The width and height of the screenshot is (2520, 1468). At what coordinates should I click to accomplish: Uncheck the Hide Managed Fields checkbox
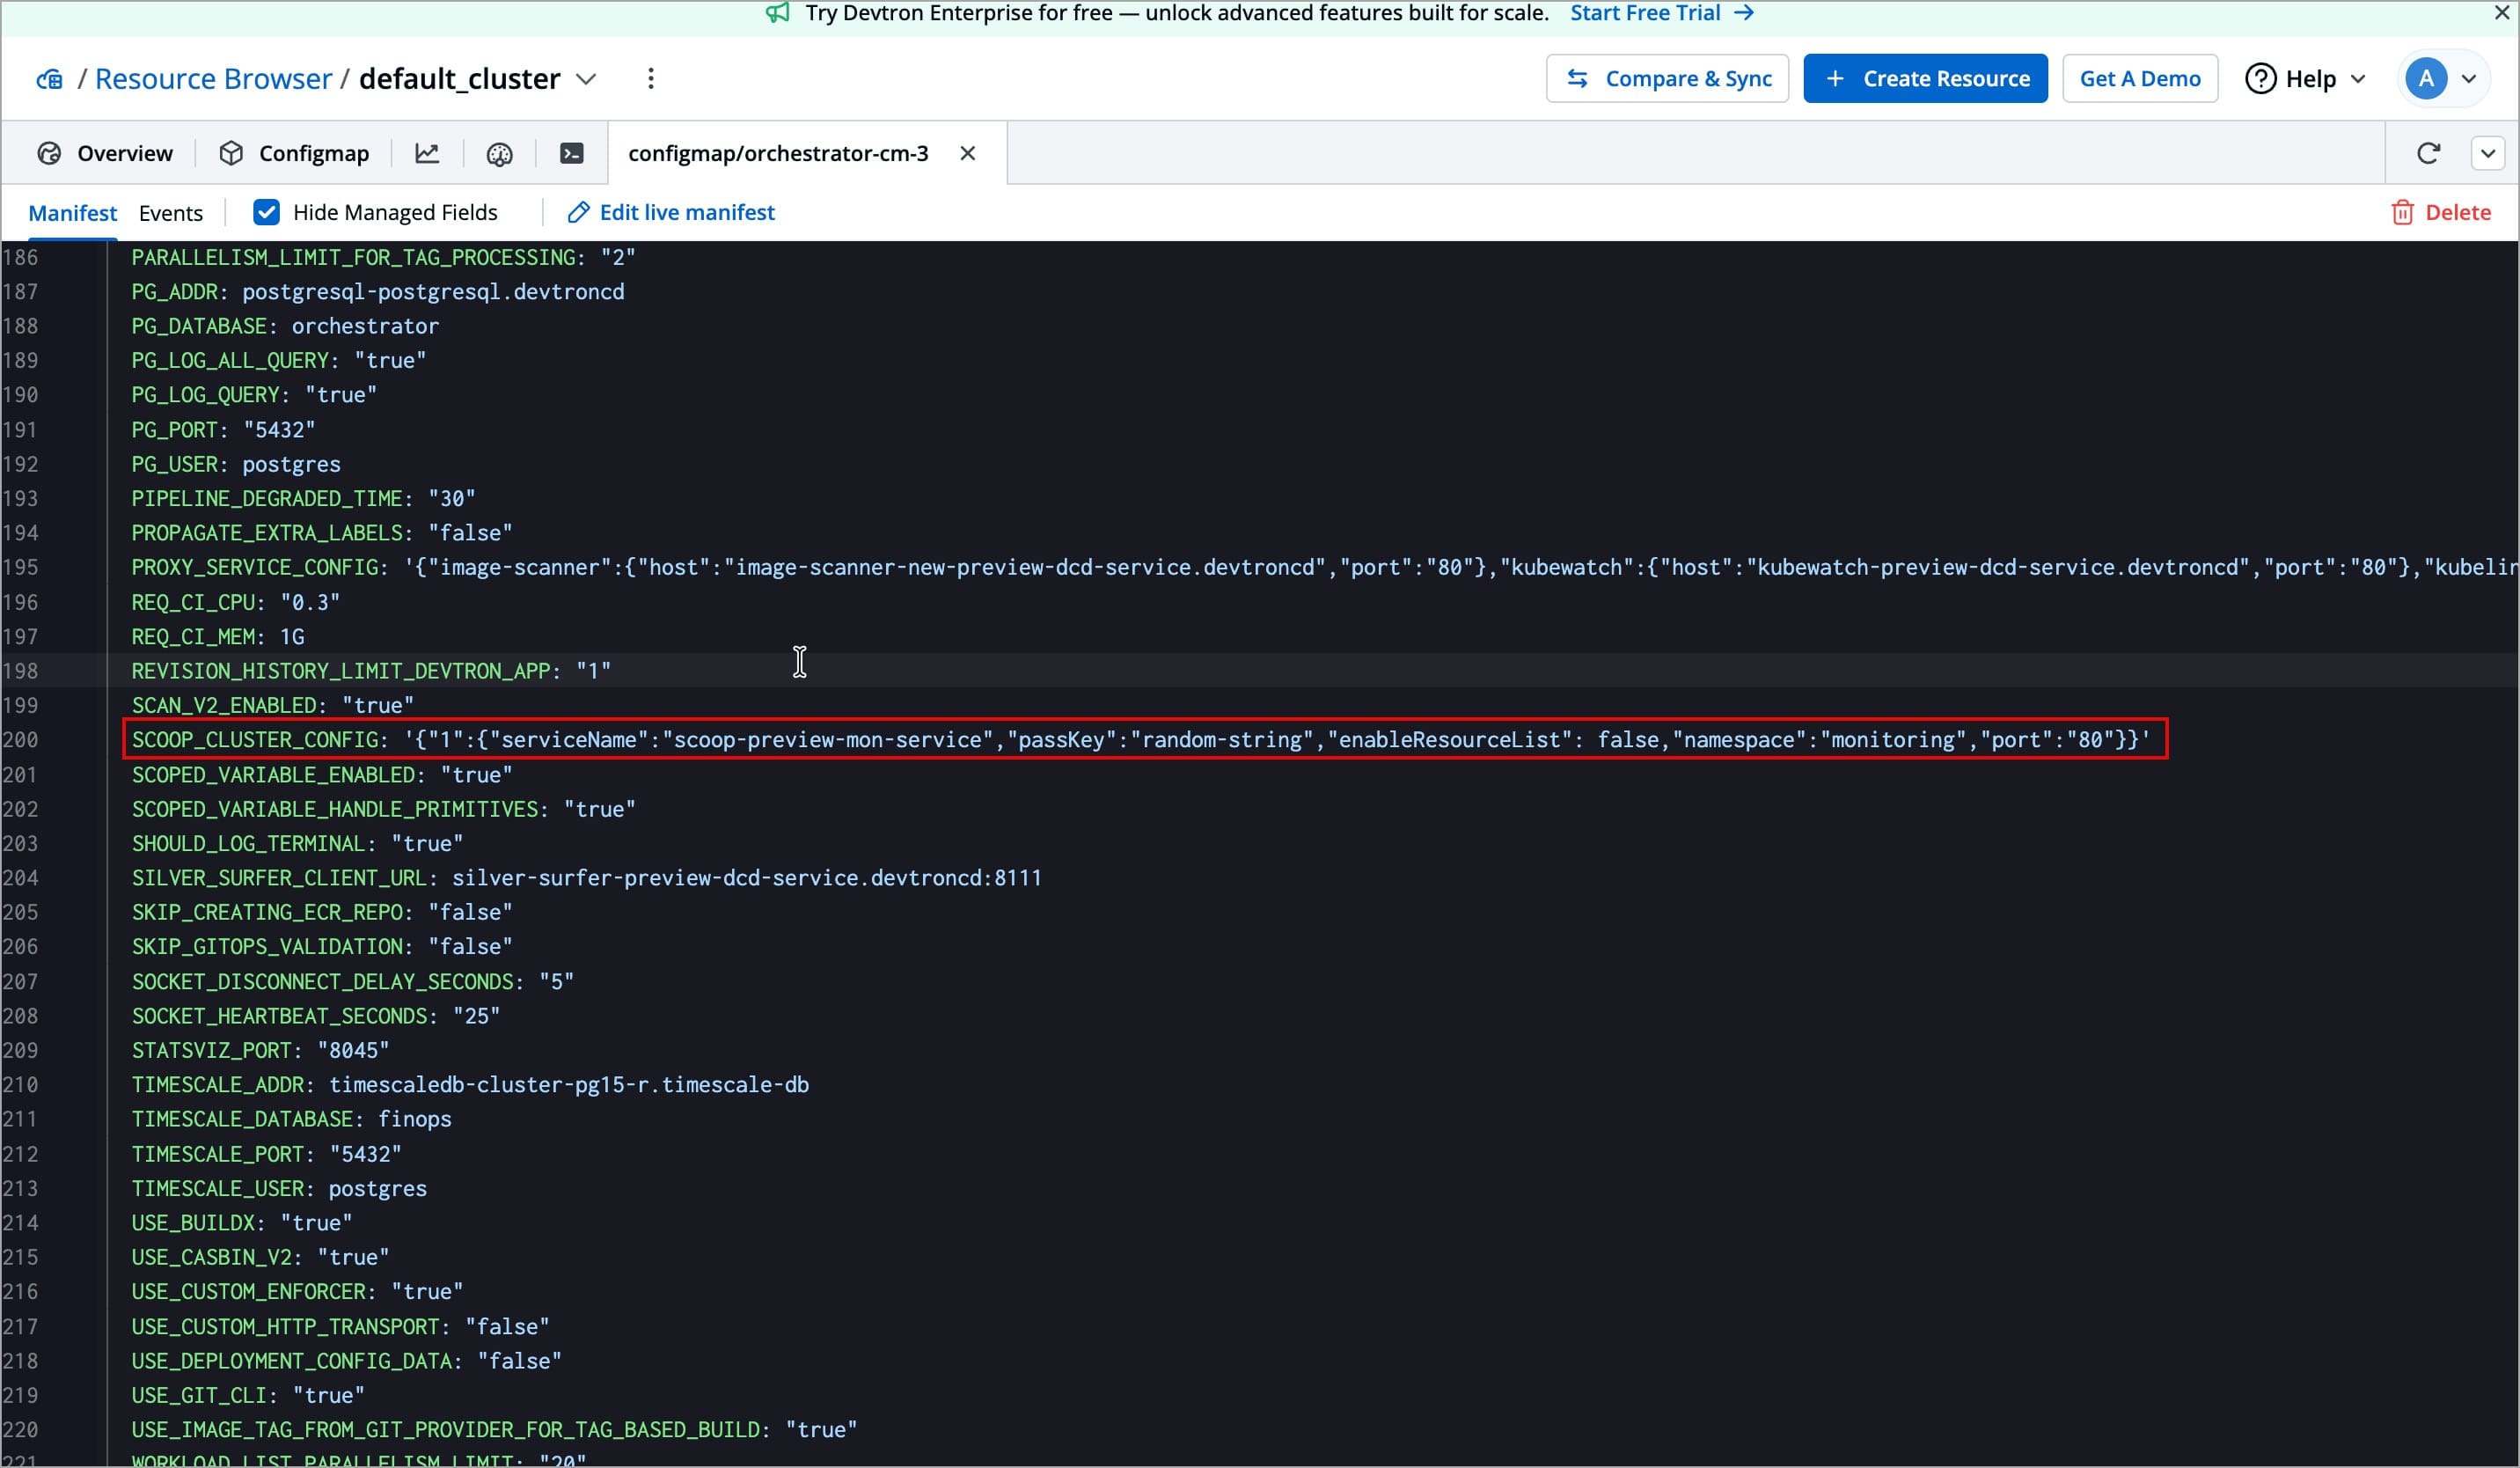266,212
